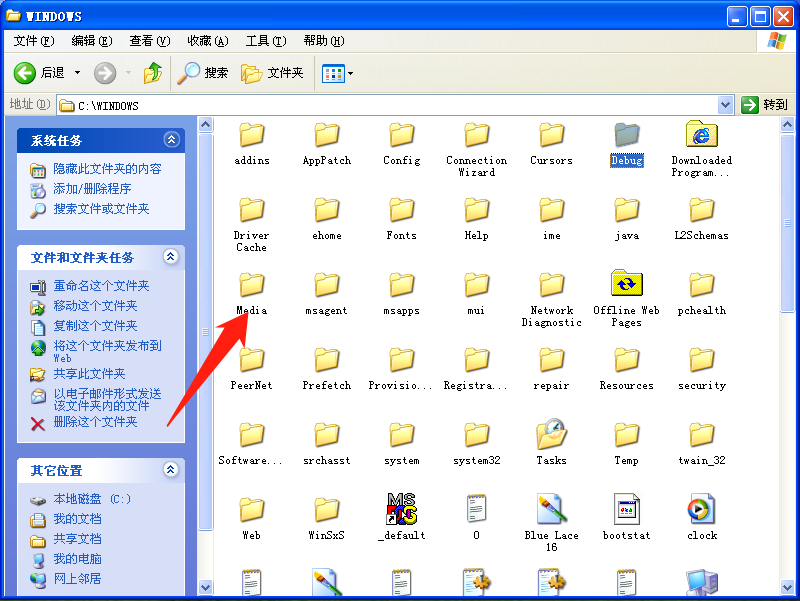
Task: Click 以电子邮件形式发送该文件夹内的文件 link
Action: click(x=107, y=399)
